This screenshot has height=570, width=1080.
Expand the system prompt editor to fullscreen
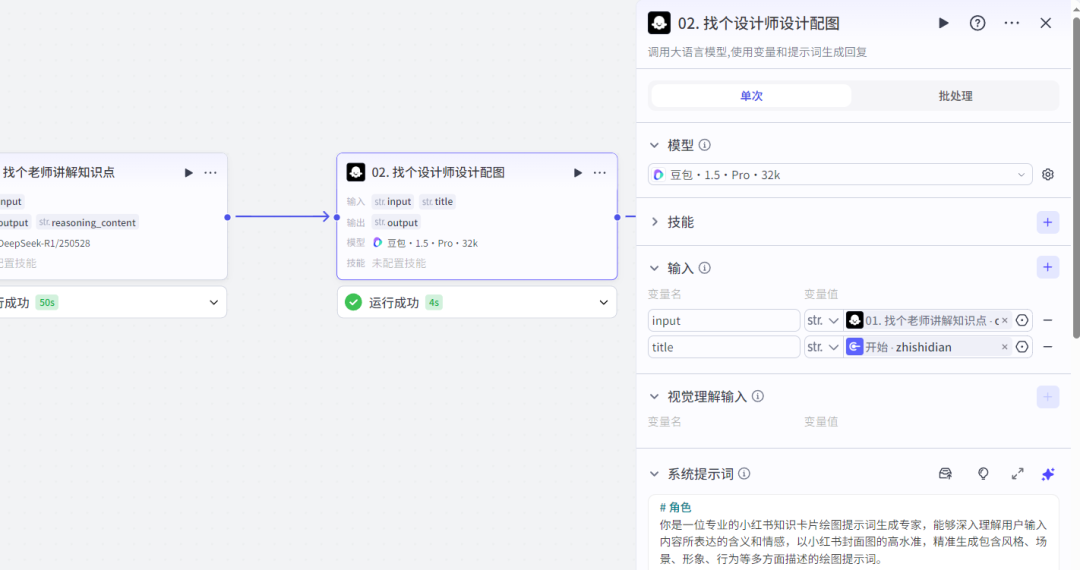coord(1017,474)
